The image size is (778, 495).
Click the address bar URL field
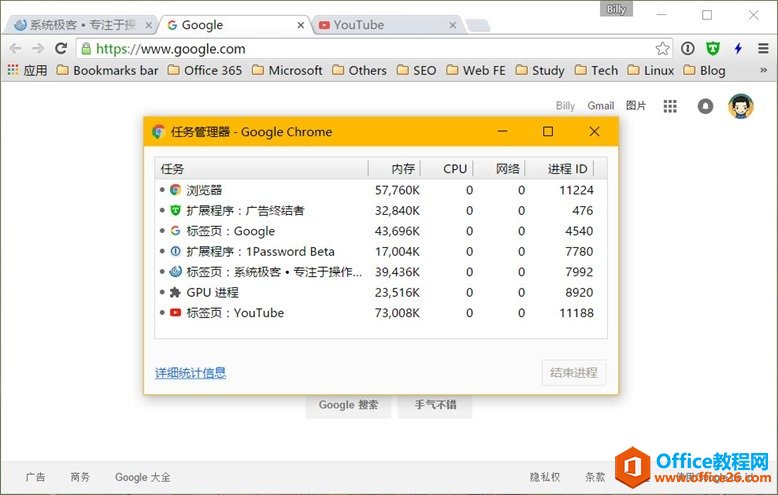372,49
